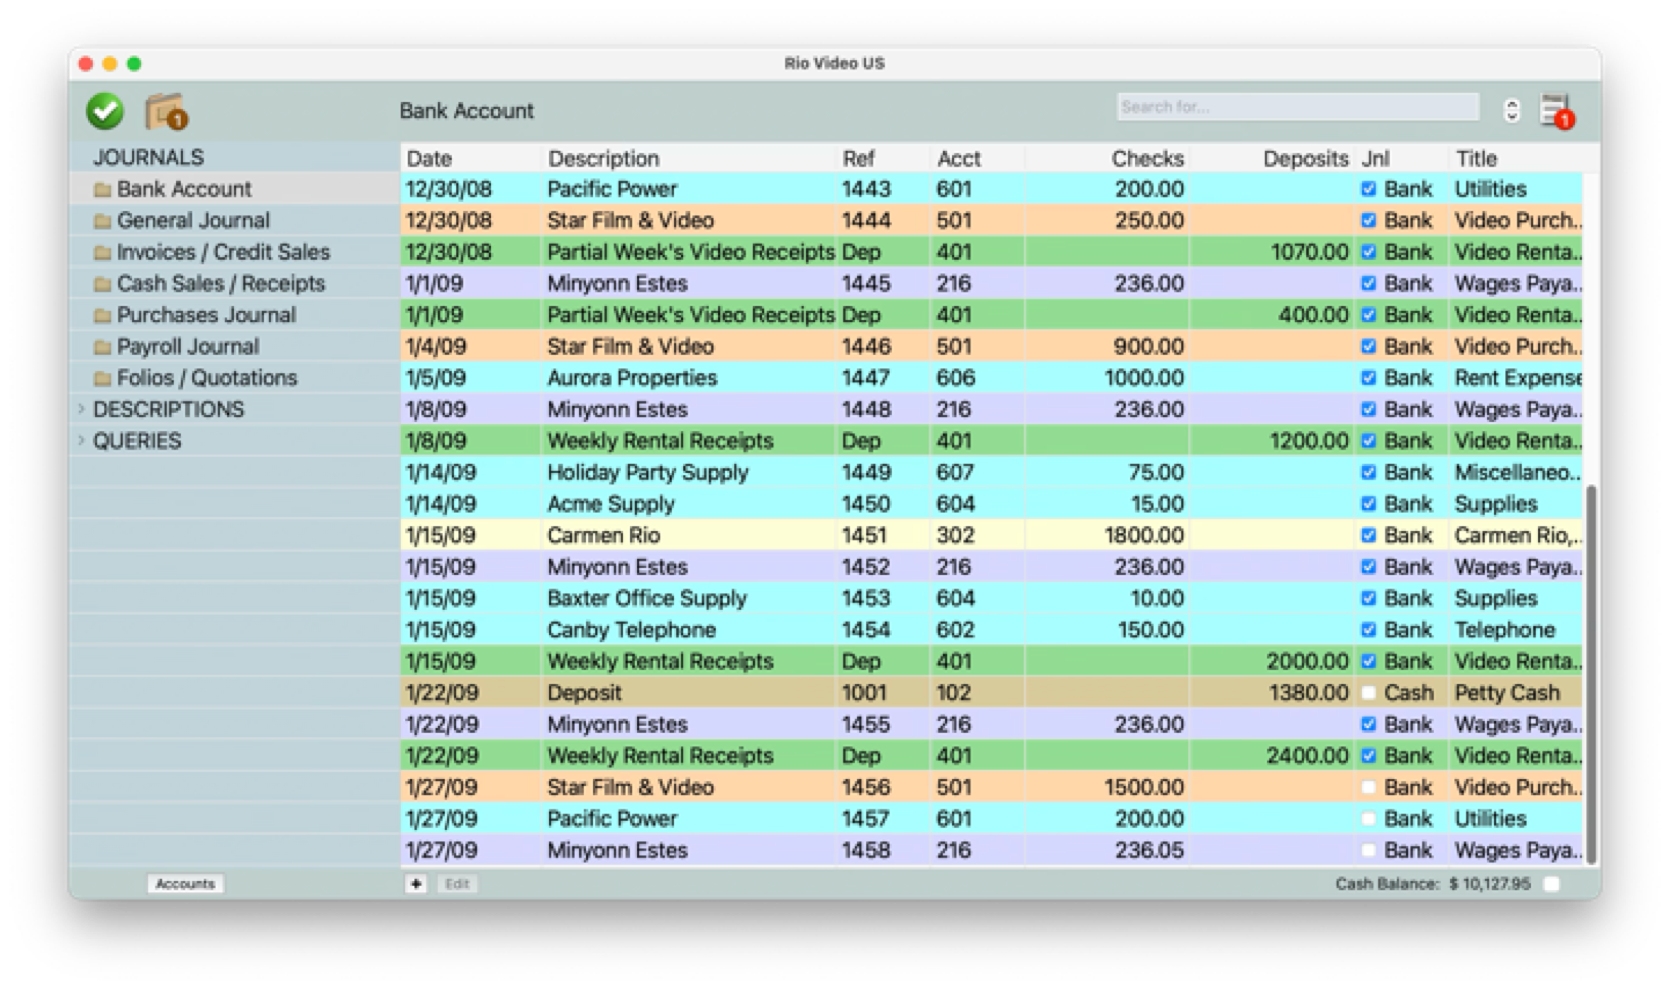This screenshot has height=990, width=1670.
Task: Click the Description column header
Action: click(603, 158)
